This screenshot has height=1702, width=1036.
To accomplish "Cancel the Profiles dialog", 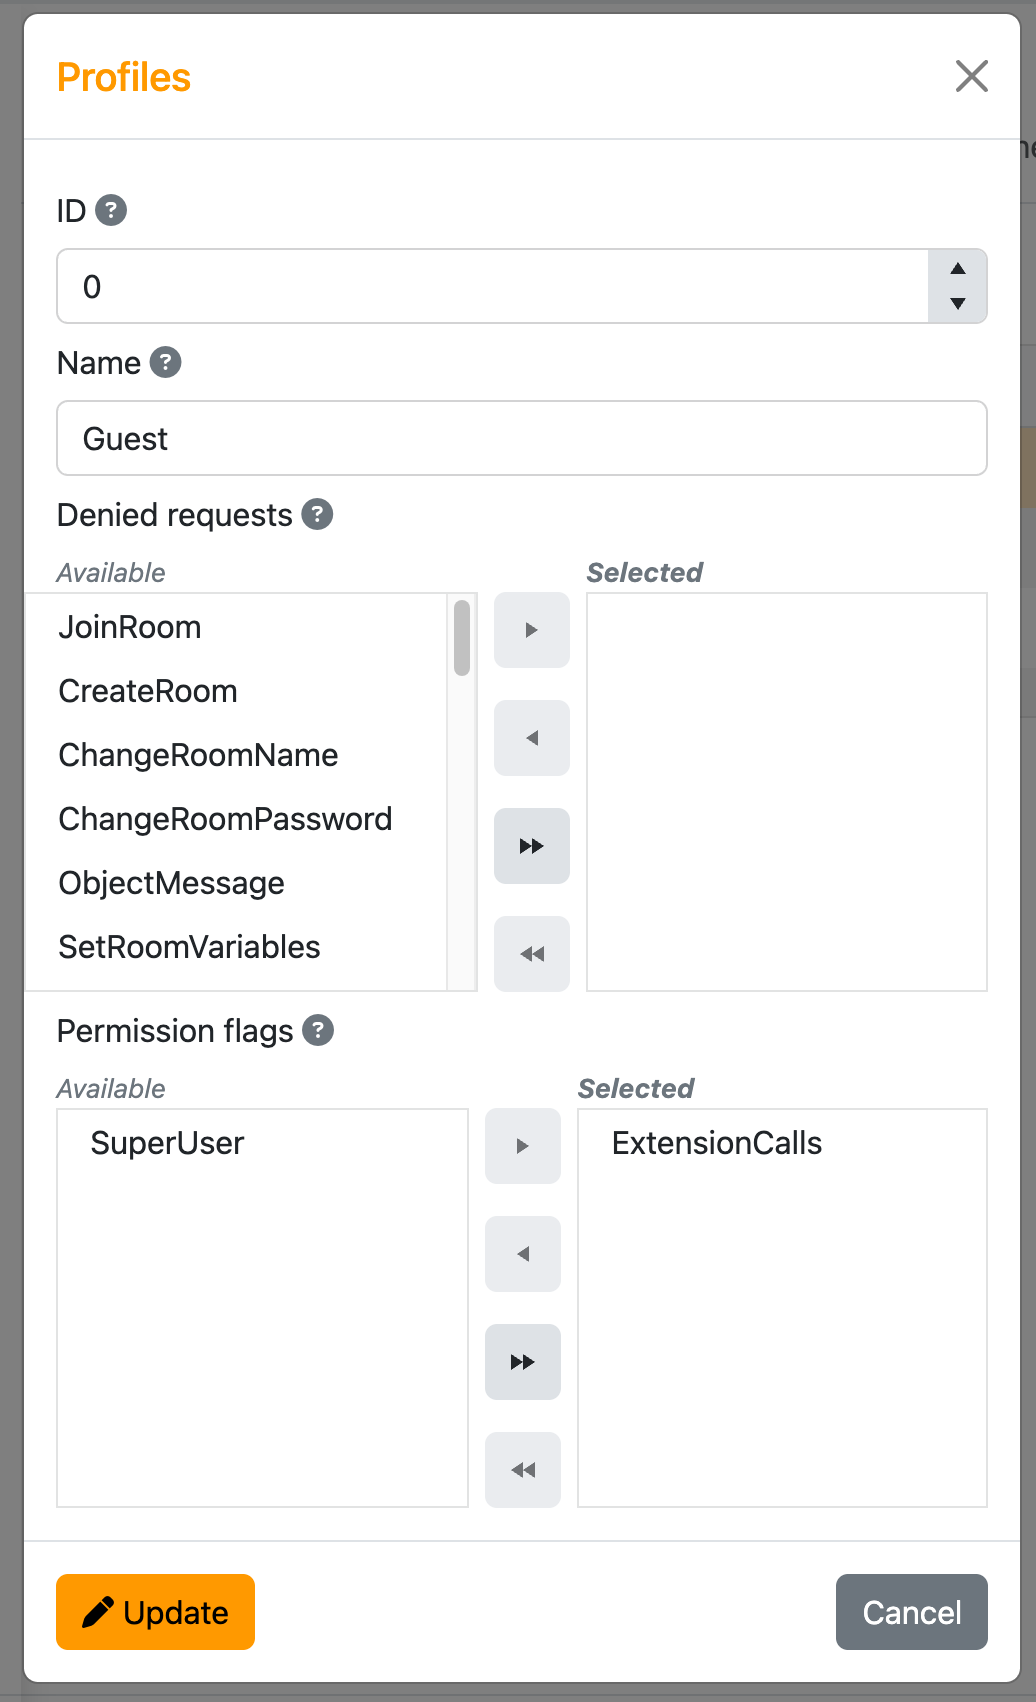I will [x=911, y=1612].
